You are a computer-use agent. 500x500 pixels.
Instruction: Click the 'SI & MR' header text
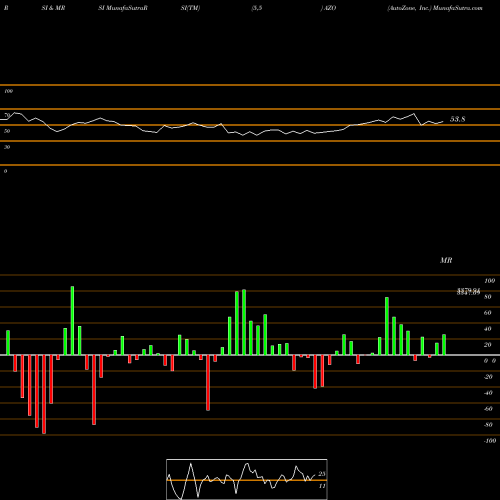(53, 8)
